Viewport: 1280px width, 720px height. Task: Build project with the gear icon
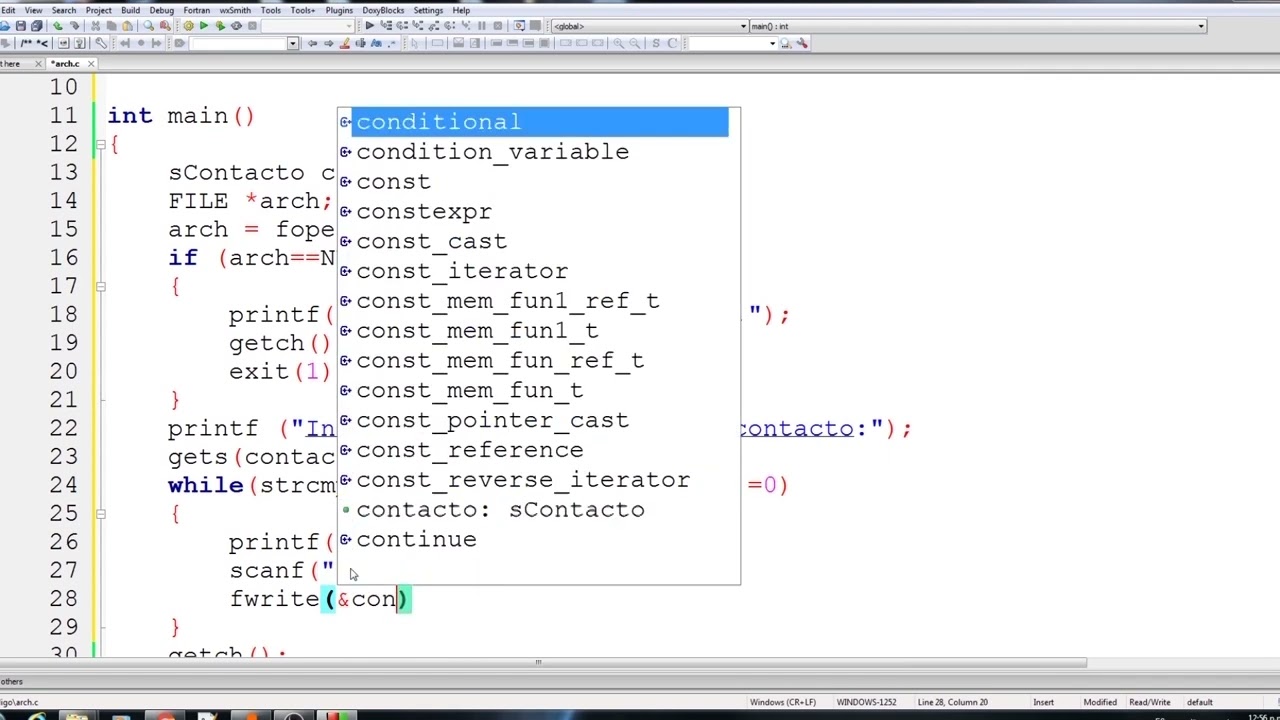[x=188, y=25]
